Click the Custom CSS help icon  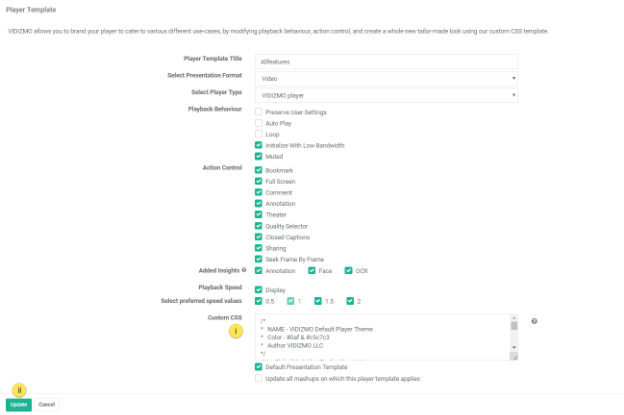point(535,321)
